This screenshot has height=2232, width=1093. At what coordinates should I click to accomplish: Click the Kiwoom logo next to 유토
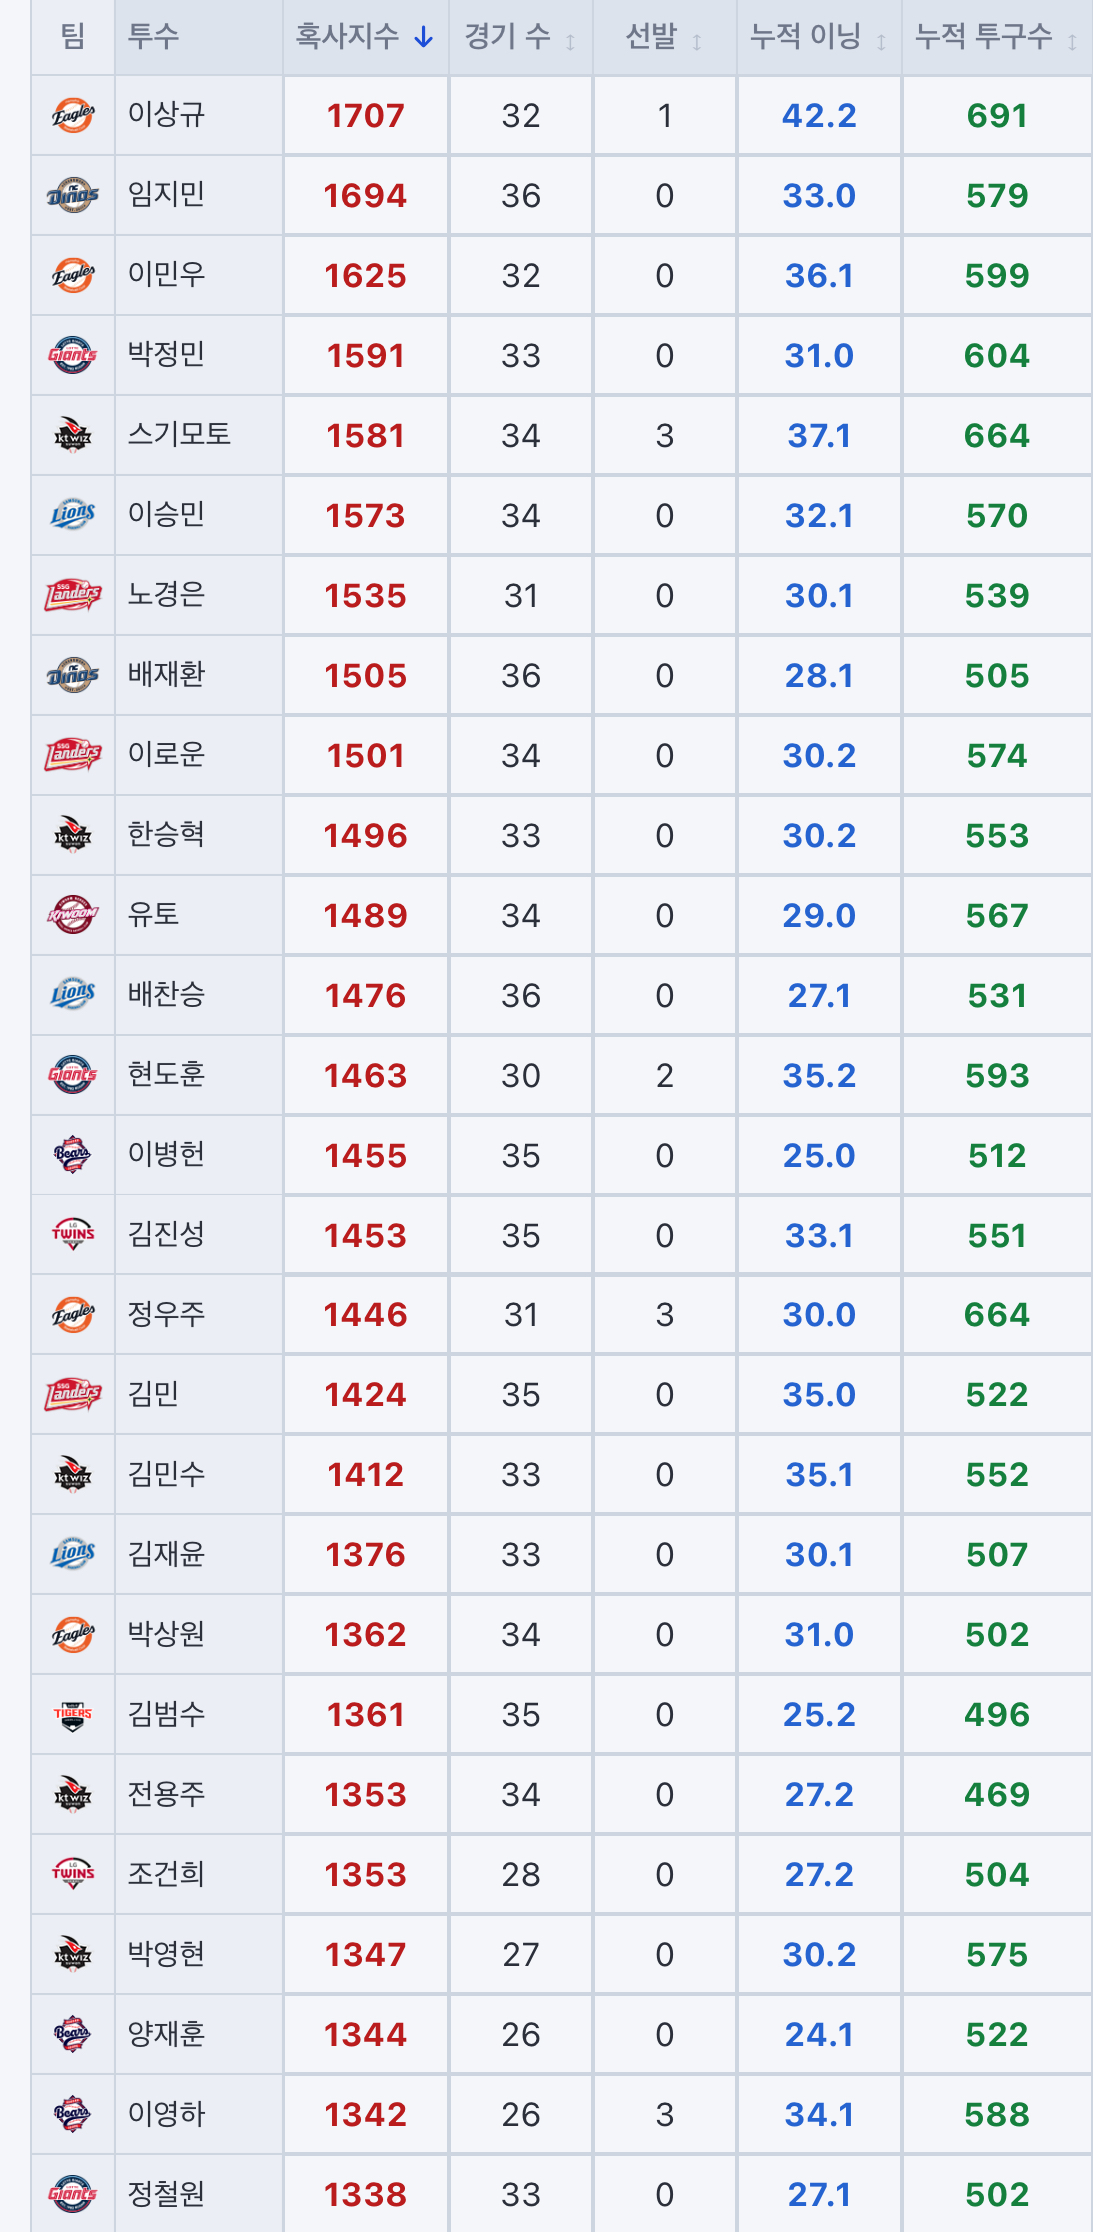click(73, 914)
